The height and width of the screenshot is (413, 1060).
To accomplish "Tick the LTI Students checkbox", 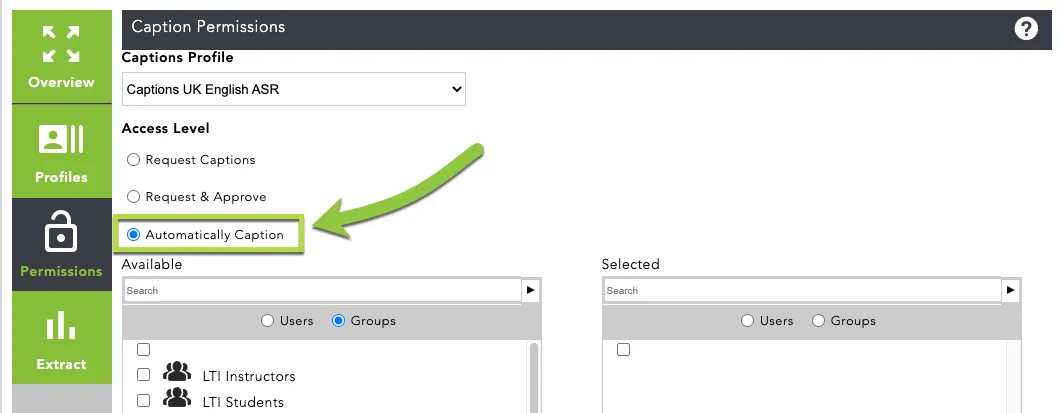I will (x=143, y=400).
